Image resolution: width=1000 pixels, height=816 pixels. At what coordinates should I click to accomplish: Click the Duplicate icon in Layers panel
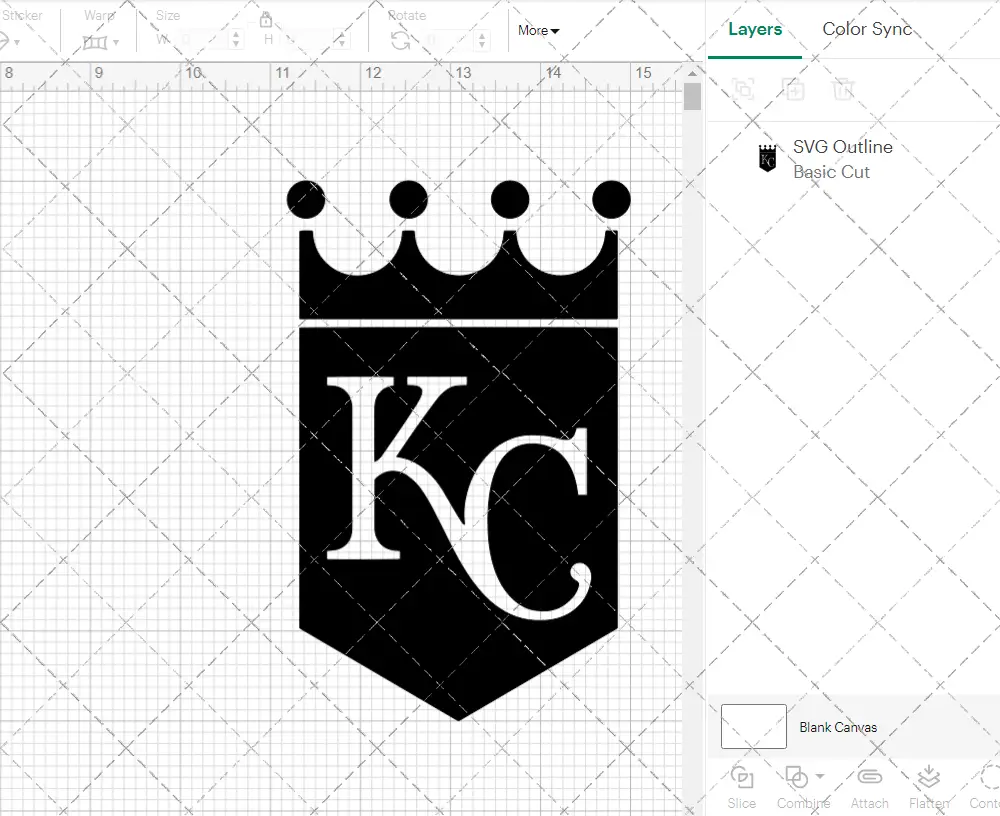[x=793, y=89]
